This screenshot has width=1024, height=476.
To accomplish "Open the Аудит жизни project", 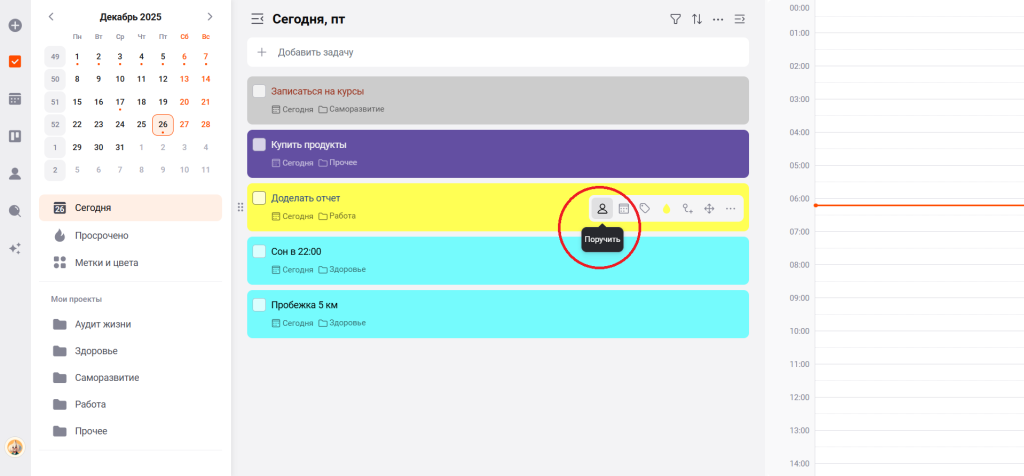I will (102, 324).
